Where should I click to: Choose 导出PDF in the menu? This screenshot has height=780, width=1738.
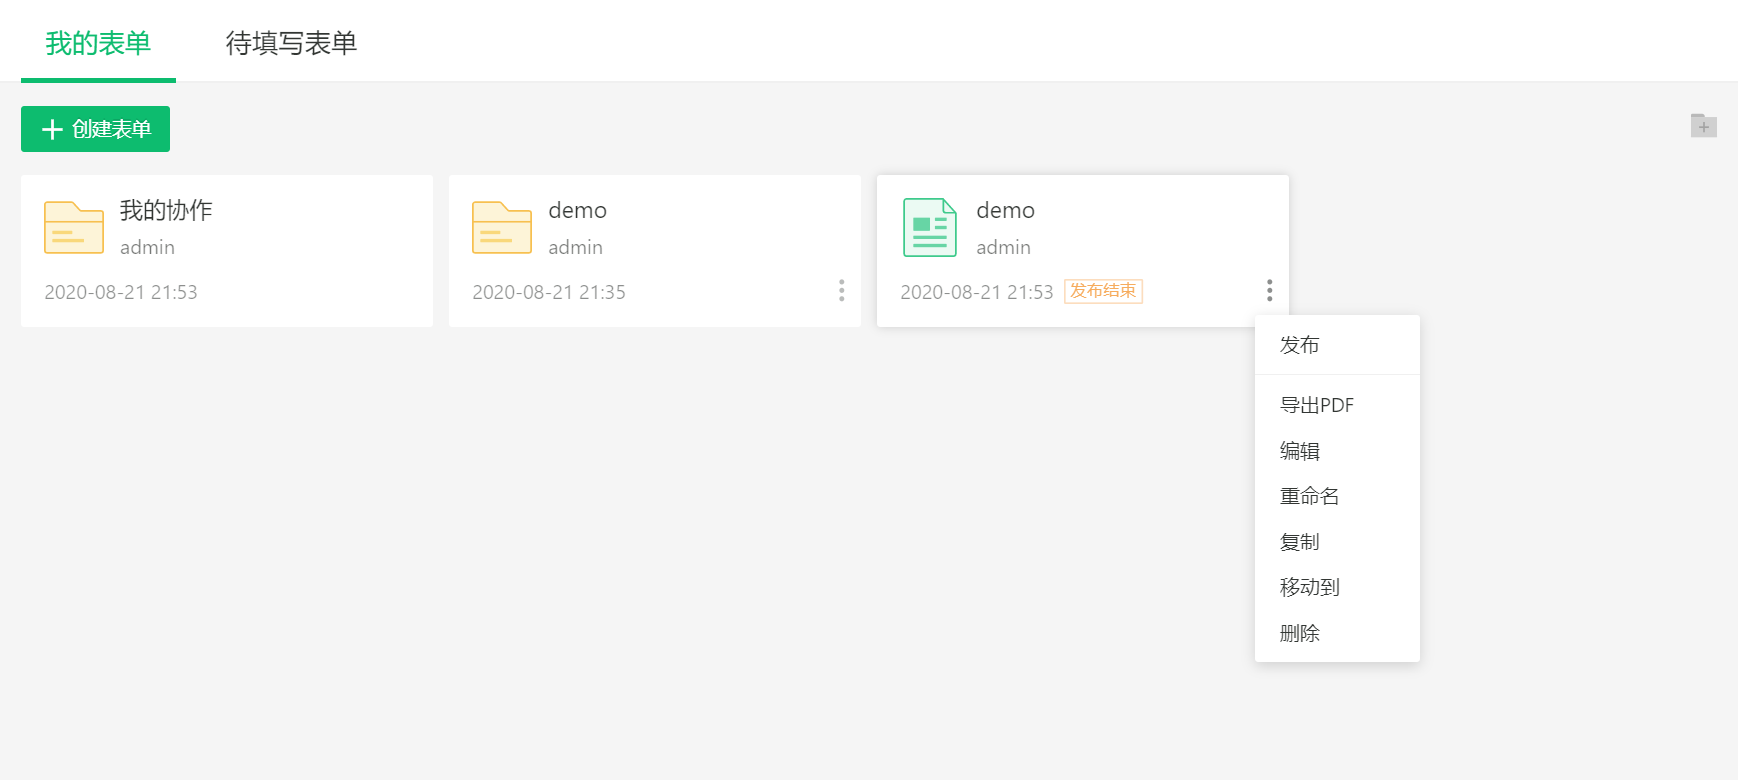tap(1337, 405)
